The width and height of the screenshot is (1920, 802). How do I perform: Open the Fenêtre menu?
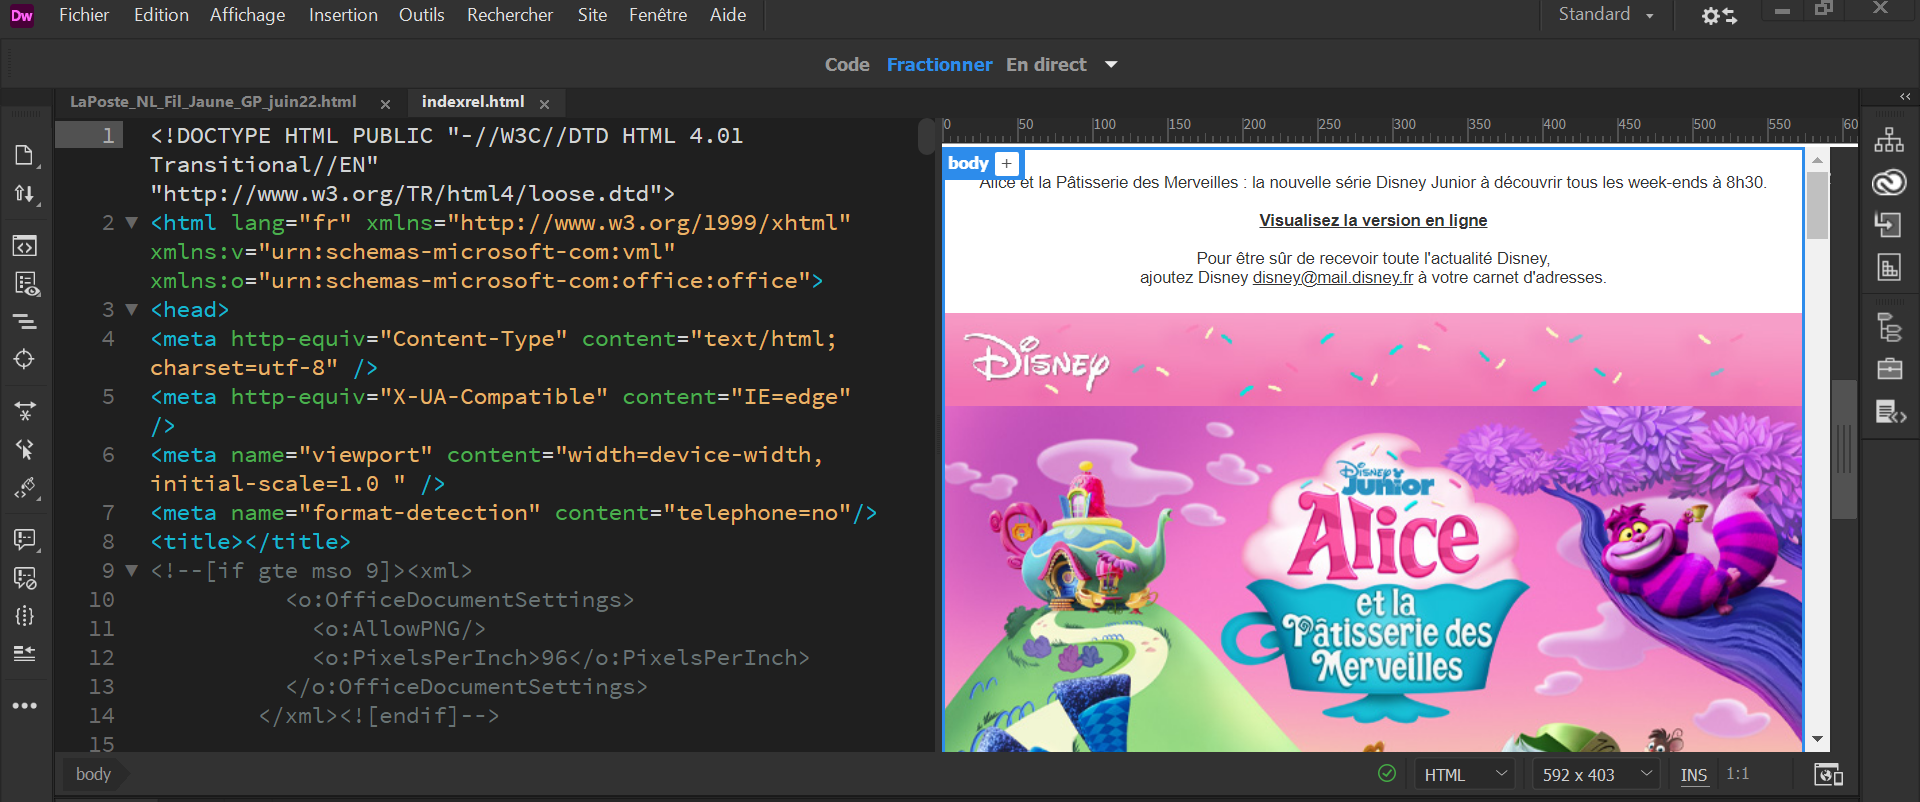click(658, 15)
